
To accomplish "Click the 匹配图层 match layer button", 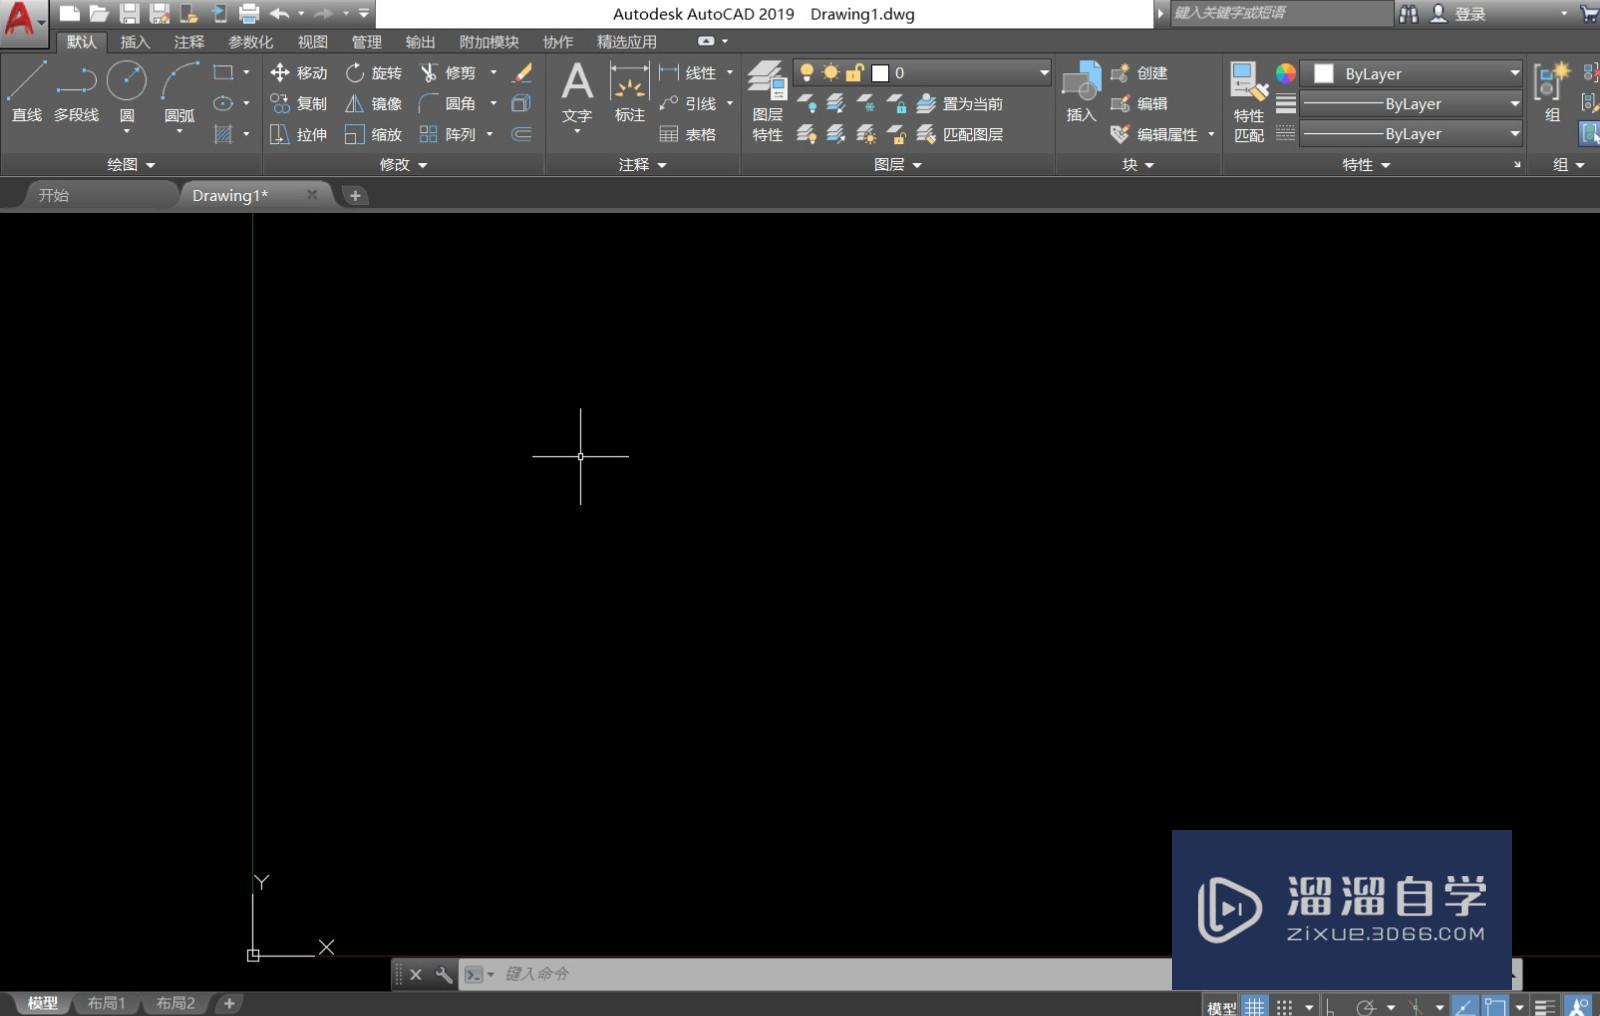I will click(960, 134).
